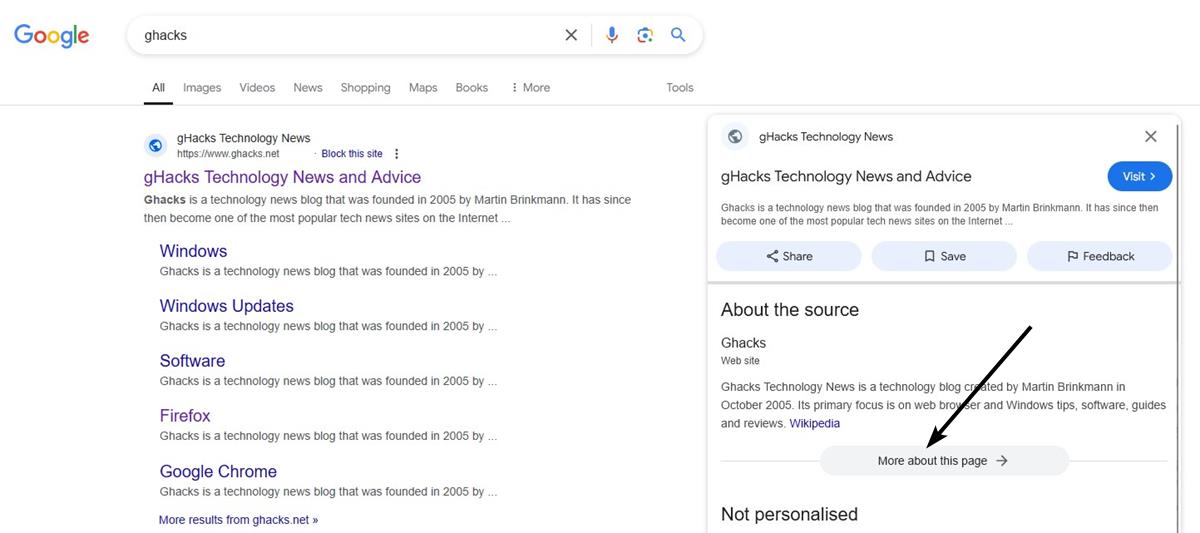
Task: Switch to the Images tab
Action: click(202, 88)
